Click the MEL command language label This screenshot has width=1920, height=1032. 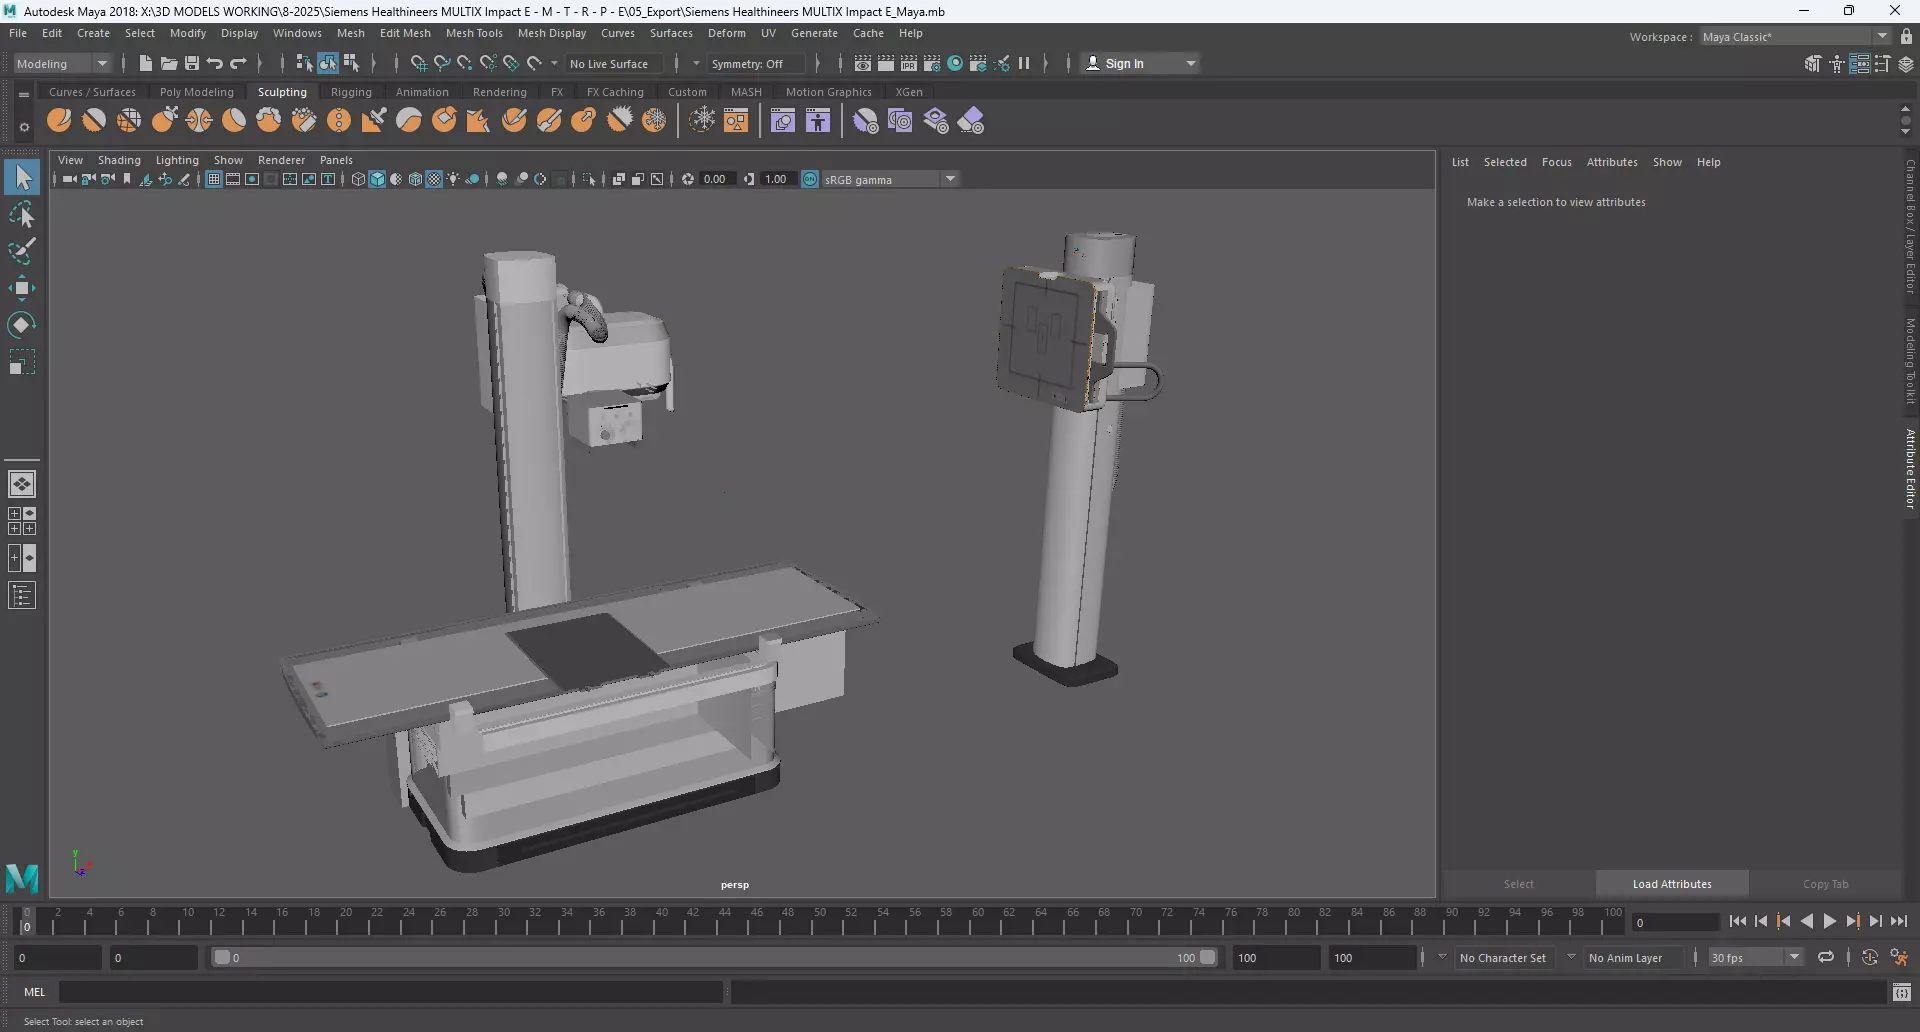(x=35, y=992)
